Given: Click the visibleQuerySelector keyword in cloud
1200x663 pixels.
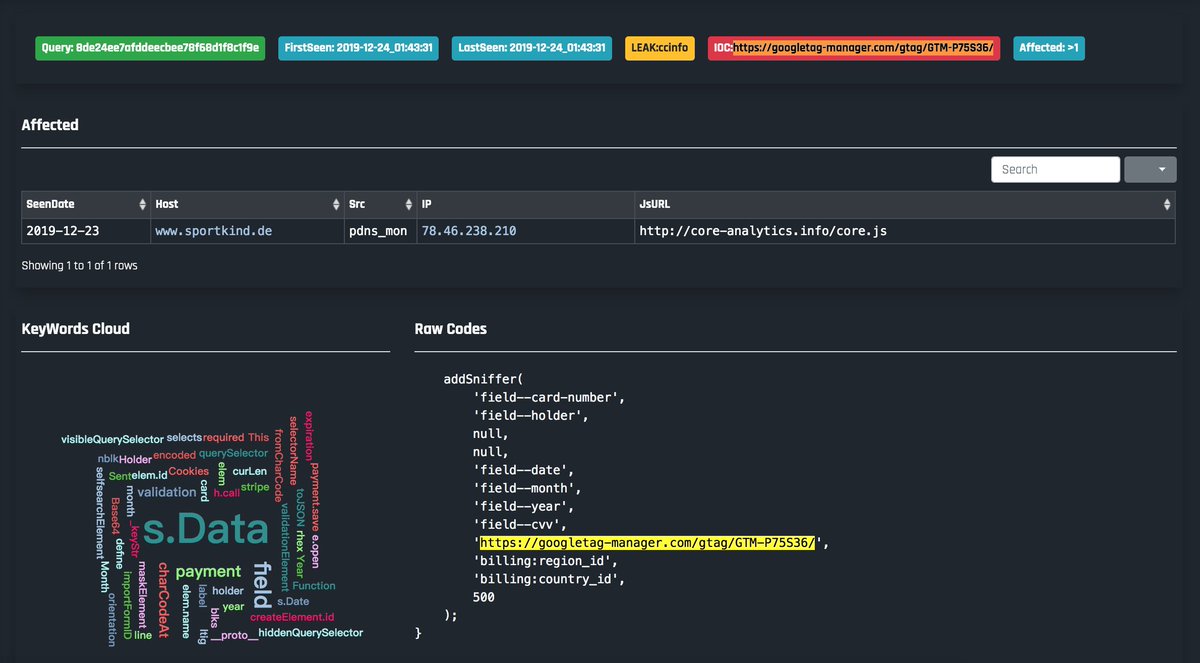Looking at the screenshot, I should pyautogui.click(x=111, y=439).
